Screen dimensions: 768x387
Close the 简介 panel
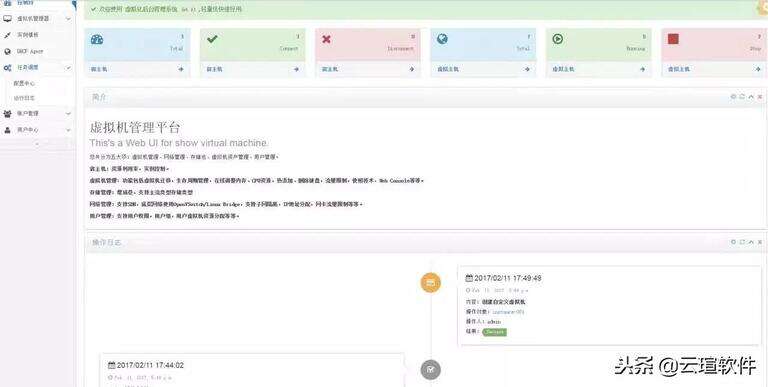click(x=760, y=97)
